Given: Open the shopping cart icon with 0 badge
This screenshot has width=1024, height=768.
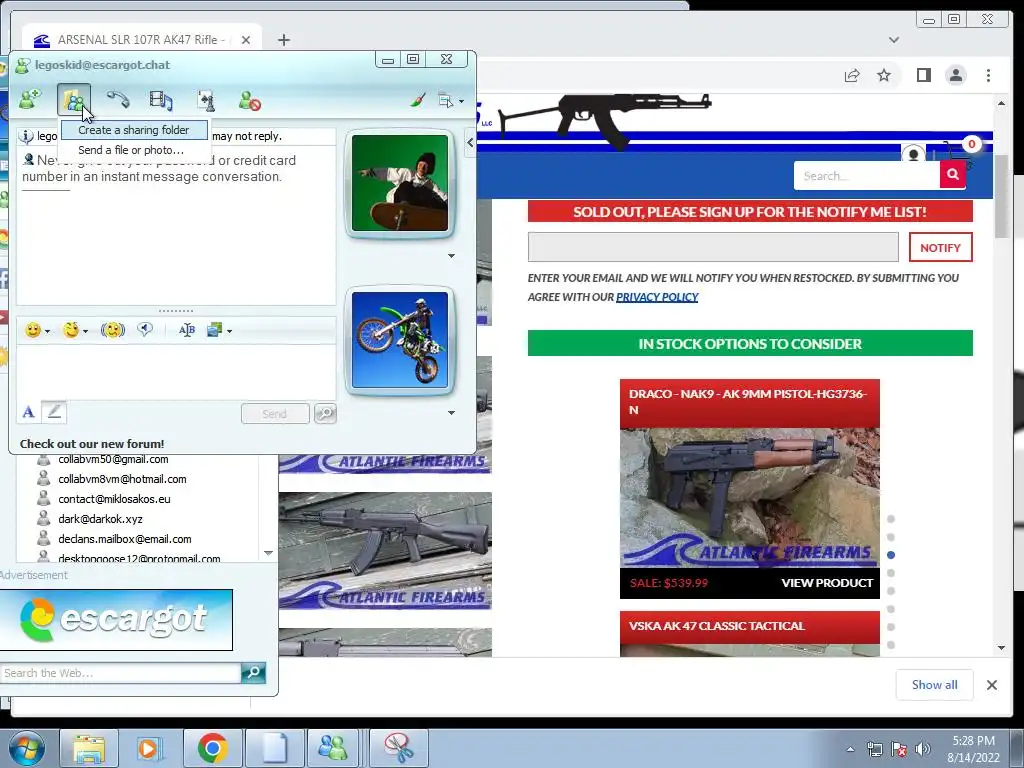Looking at the screenshot, I should click(959, 152).
